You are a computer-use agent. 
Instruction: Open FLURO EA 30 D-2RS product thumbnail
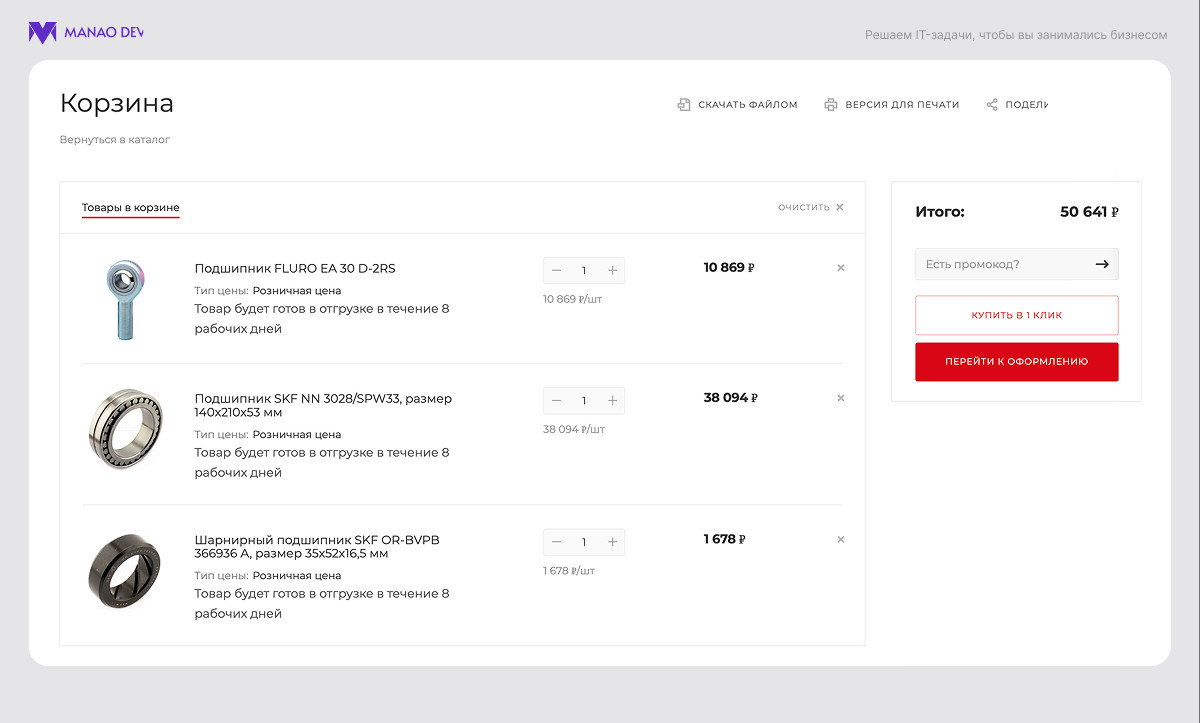click(x=125, y=299)
